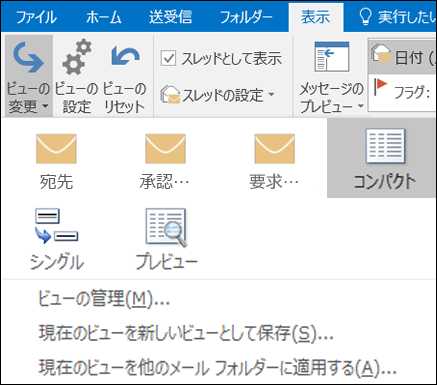Select the 表示 ribbon tab

[x=316, y=17]
